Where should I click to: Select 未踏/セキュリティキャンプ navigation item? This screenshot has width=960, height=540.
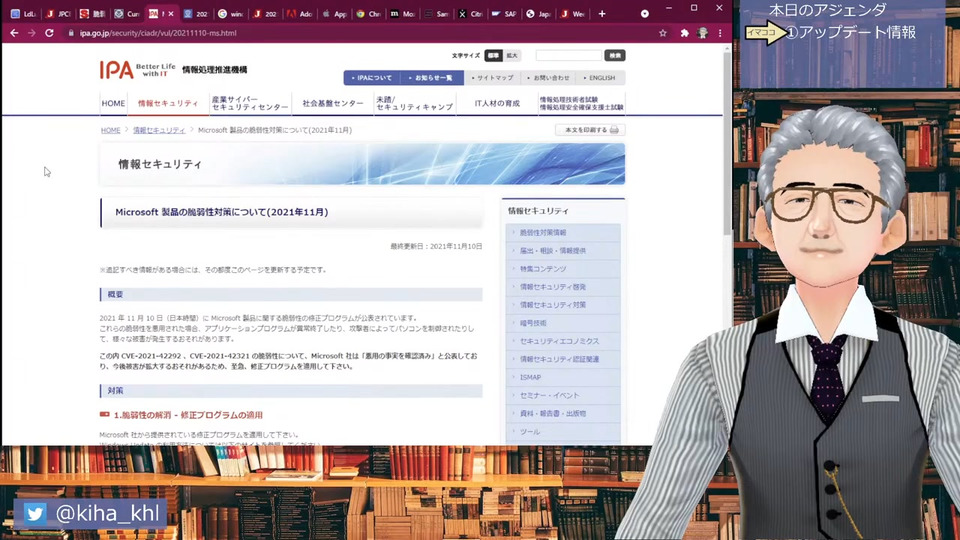(414, 103)
